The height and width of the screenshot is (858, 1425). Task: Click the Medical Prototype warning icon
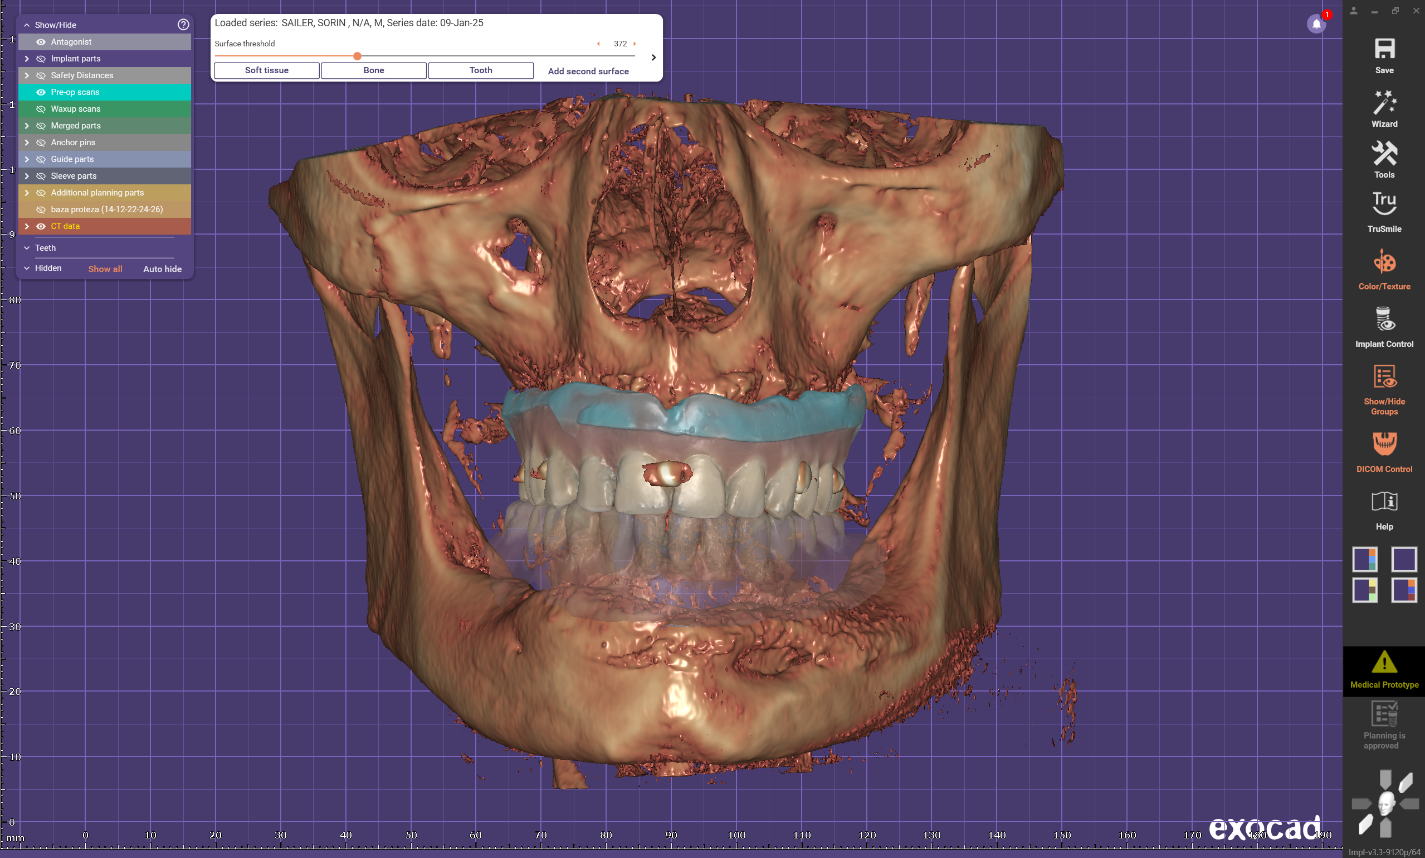click(1384, 662)
